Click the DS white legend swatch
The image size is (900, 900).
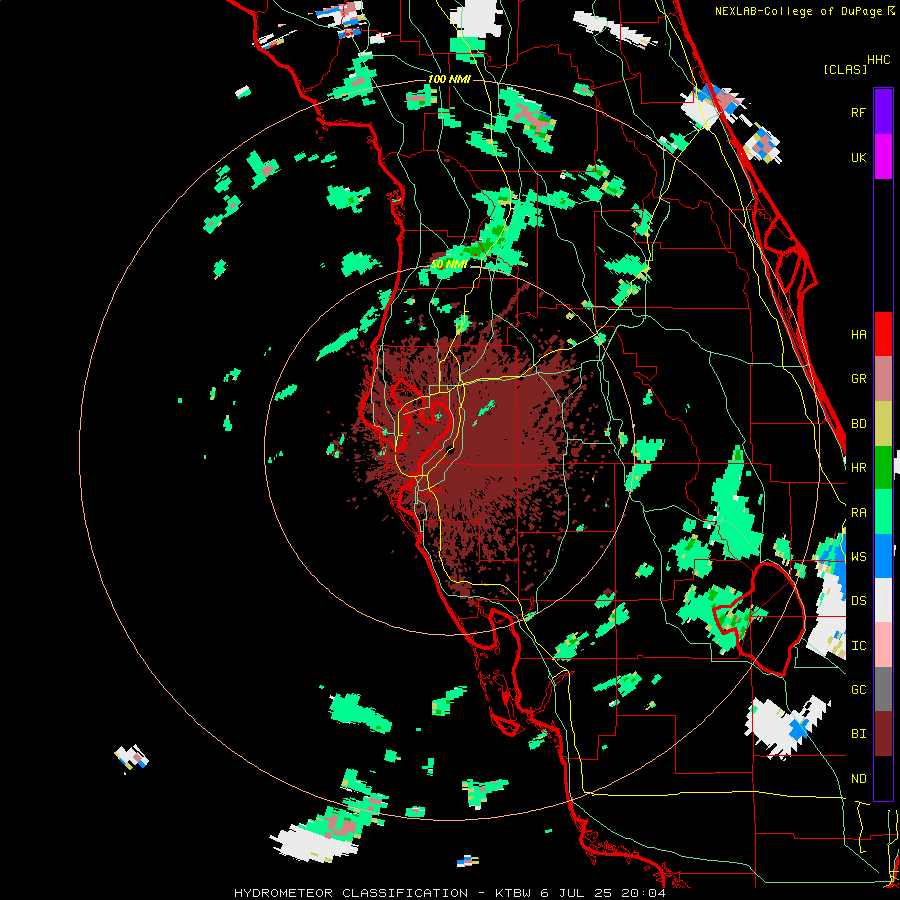[x=883, y=600]
